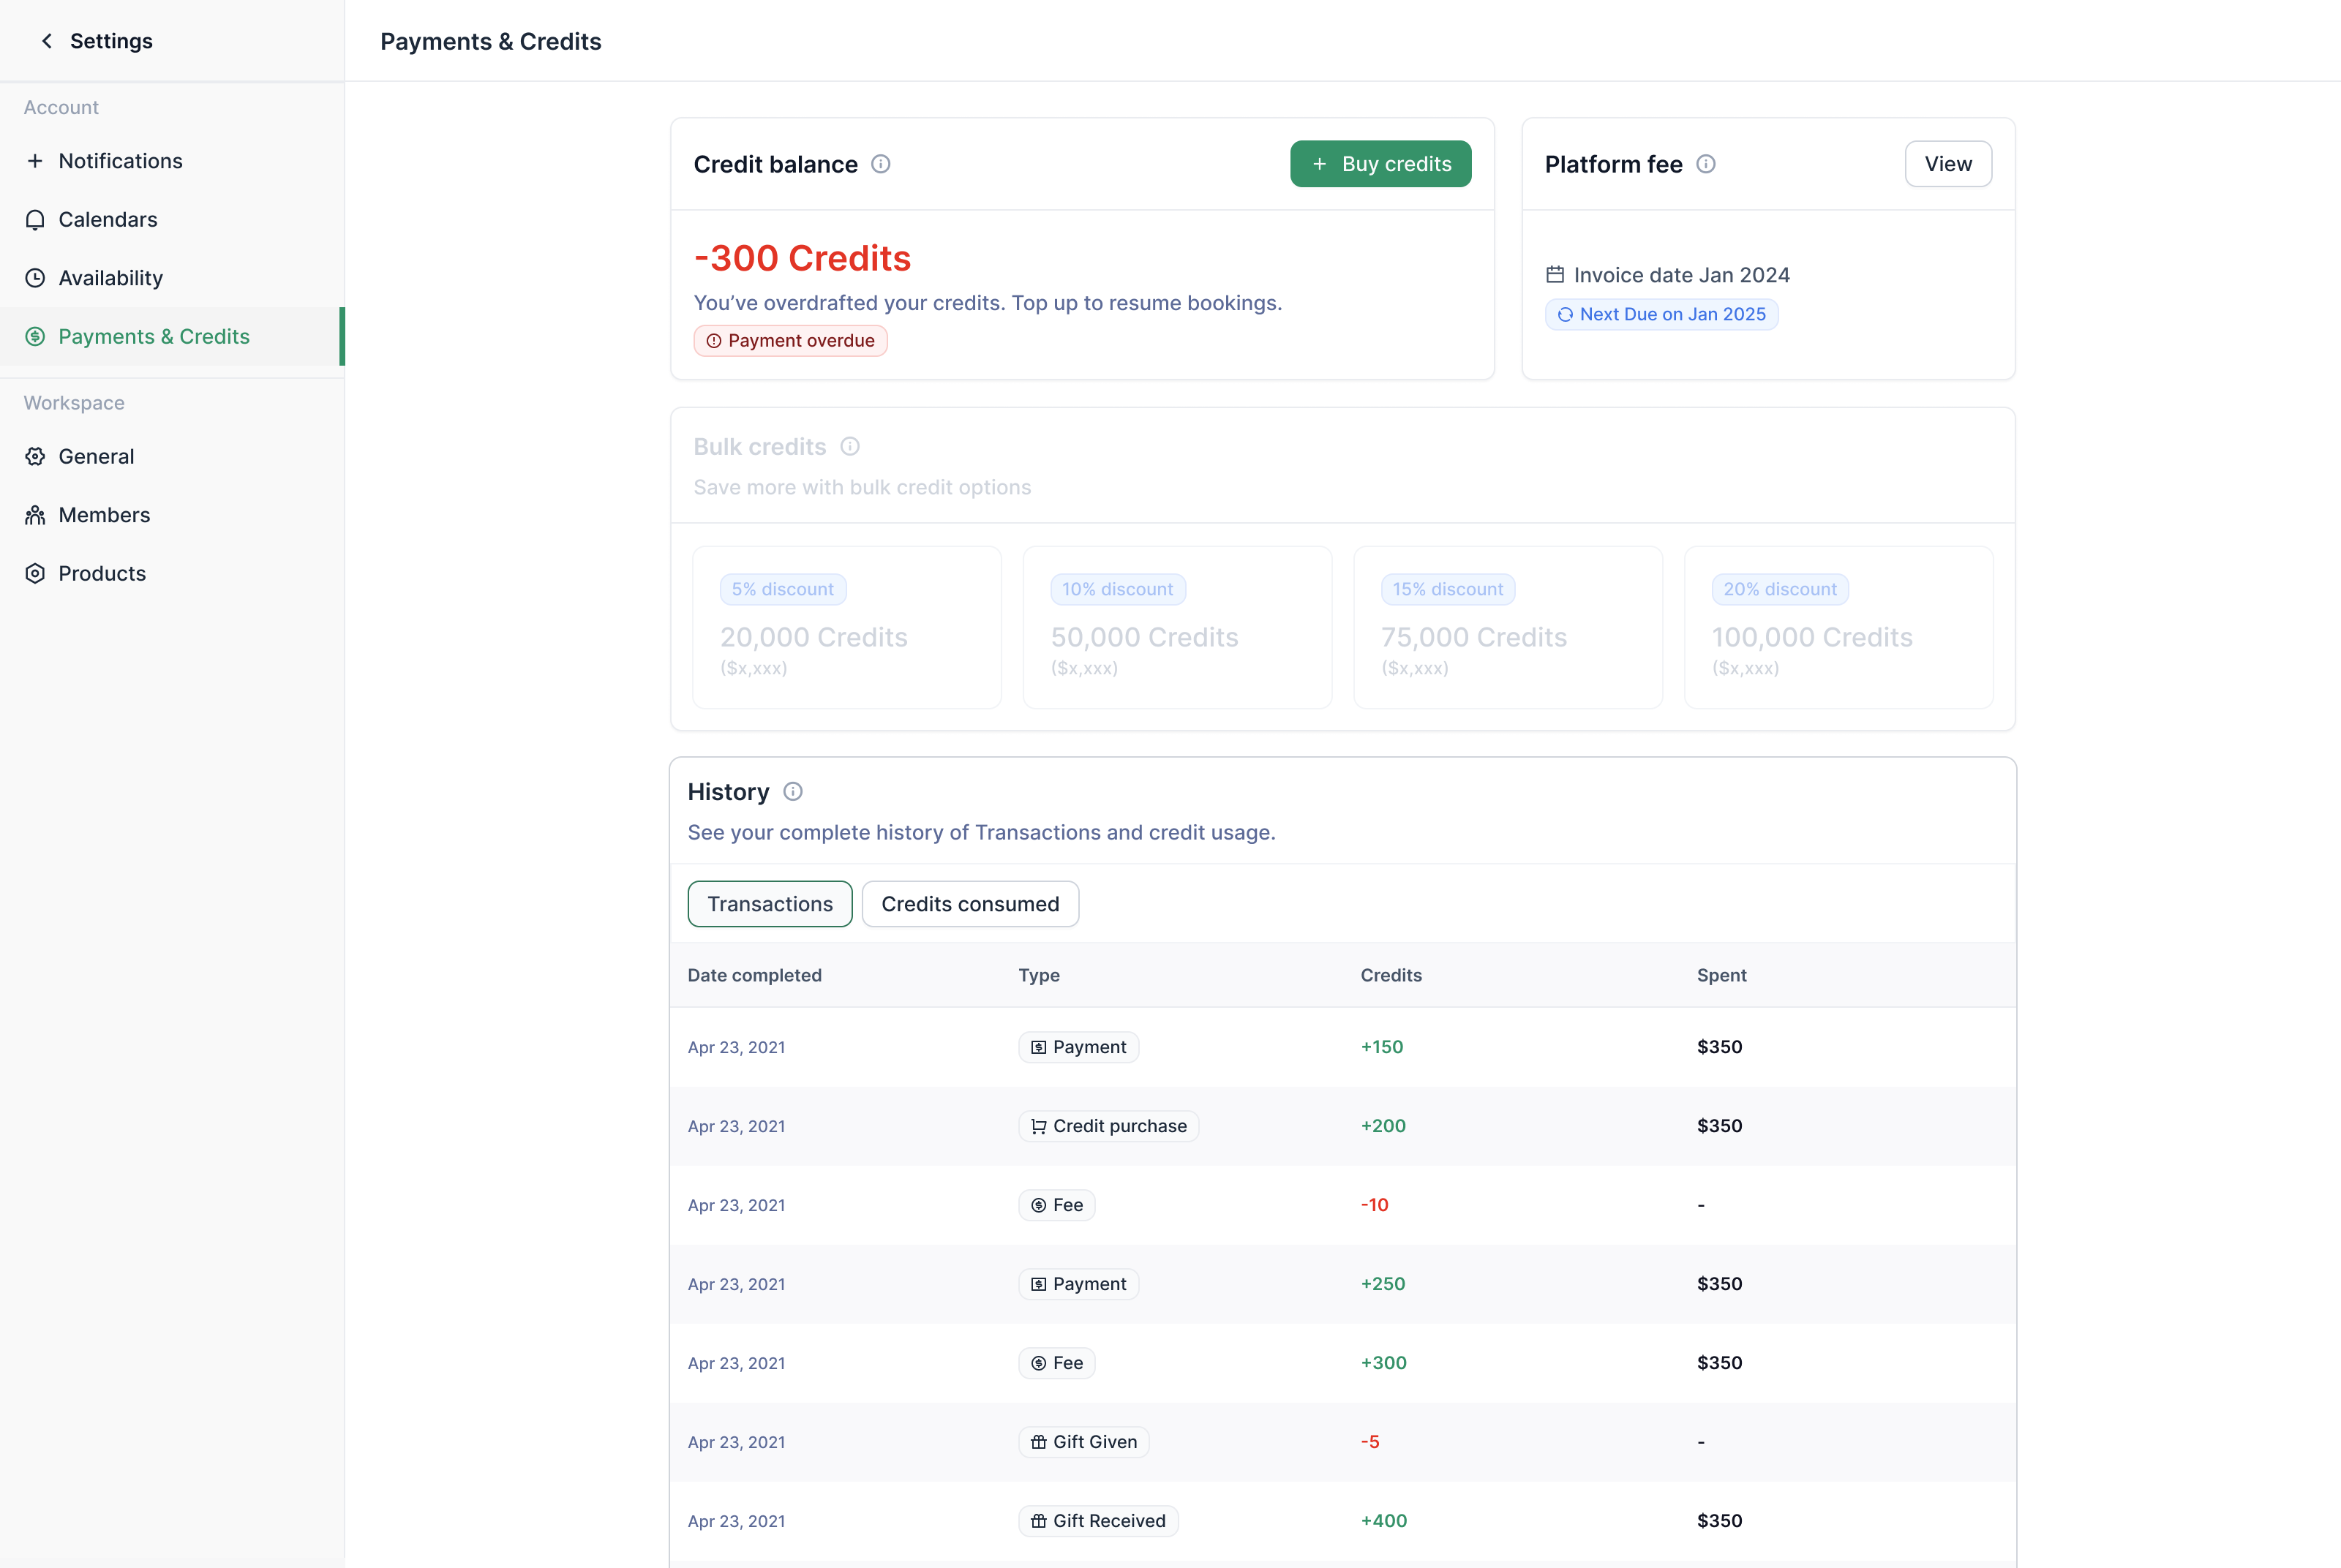
Task: Click the General gear icon in sidebar
Action: [35, 457]
